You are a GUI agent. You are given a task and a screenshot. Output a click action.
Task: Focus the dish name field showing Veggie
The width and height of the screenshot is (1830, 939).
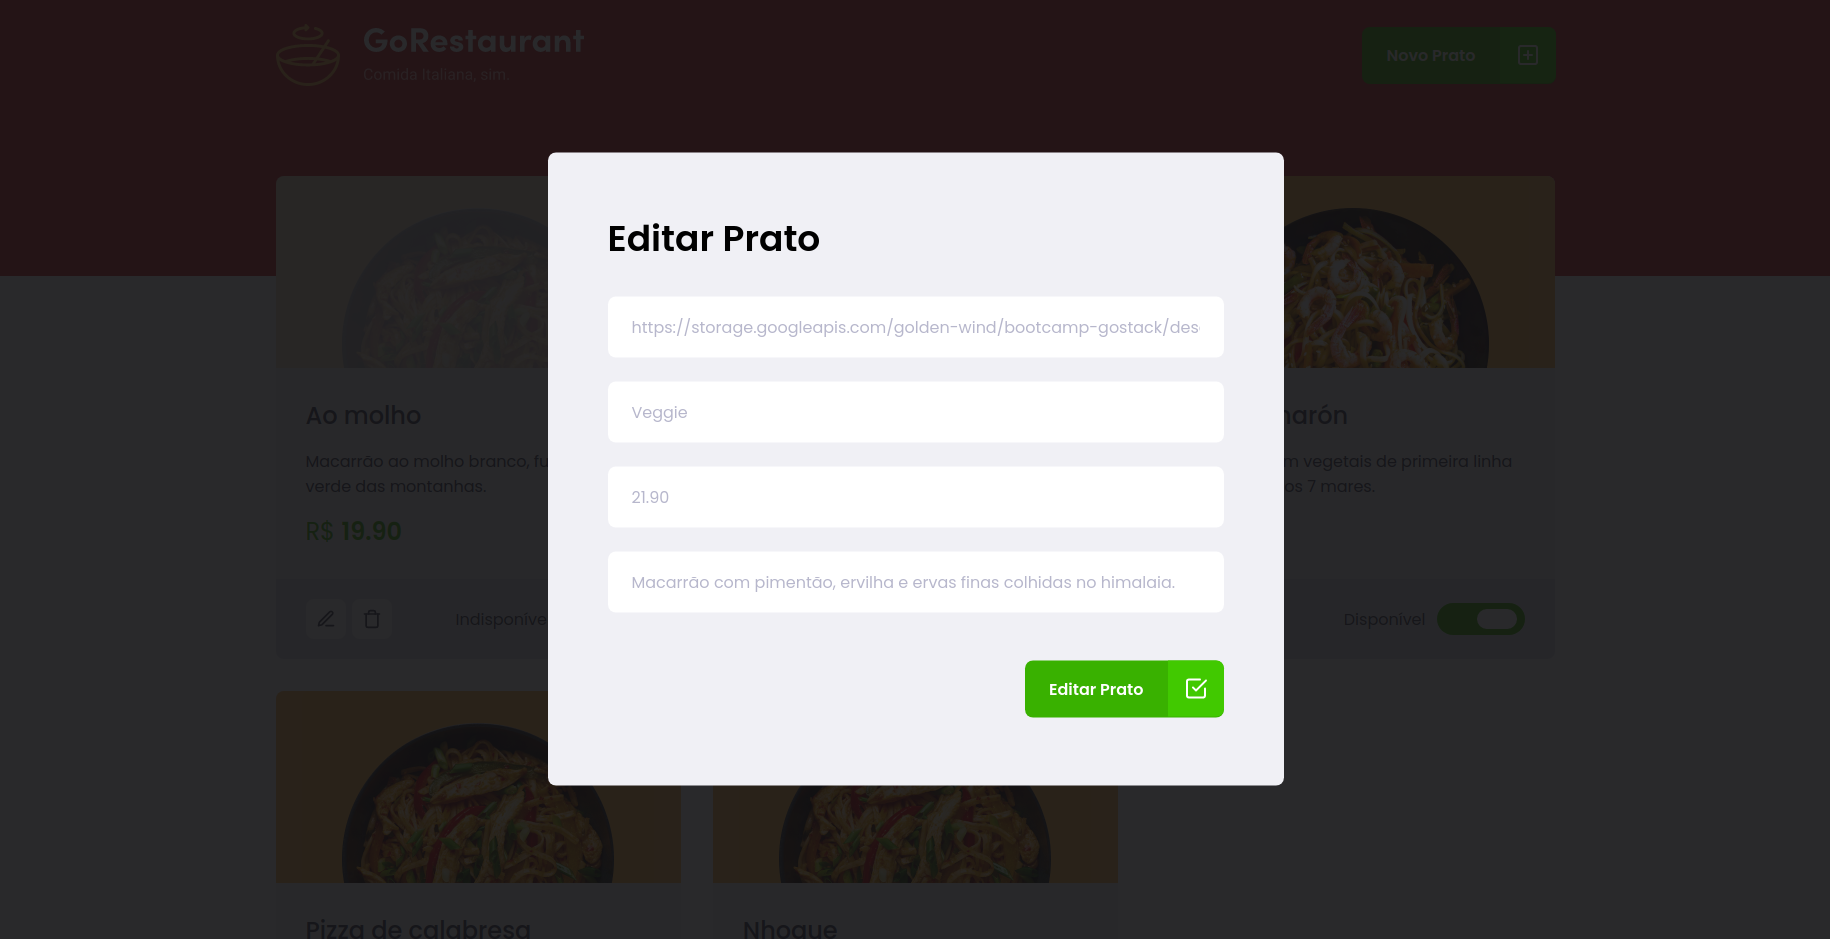tap(916, 412)
